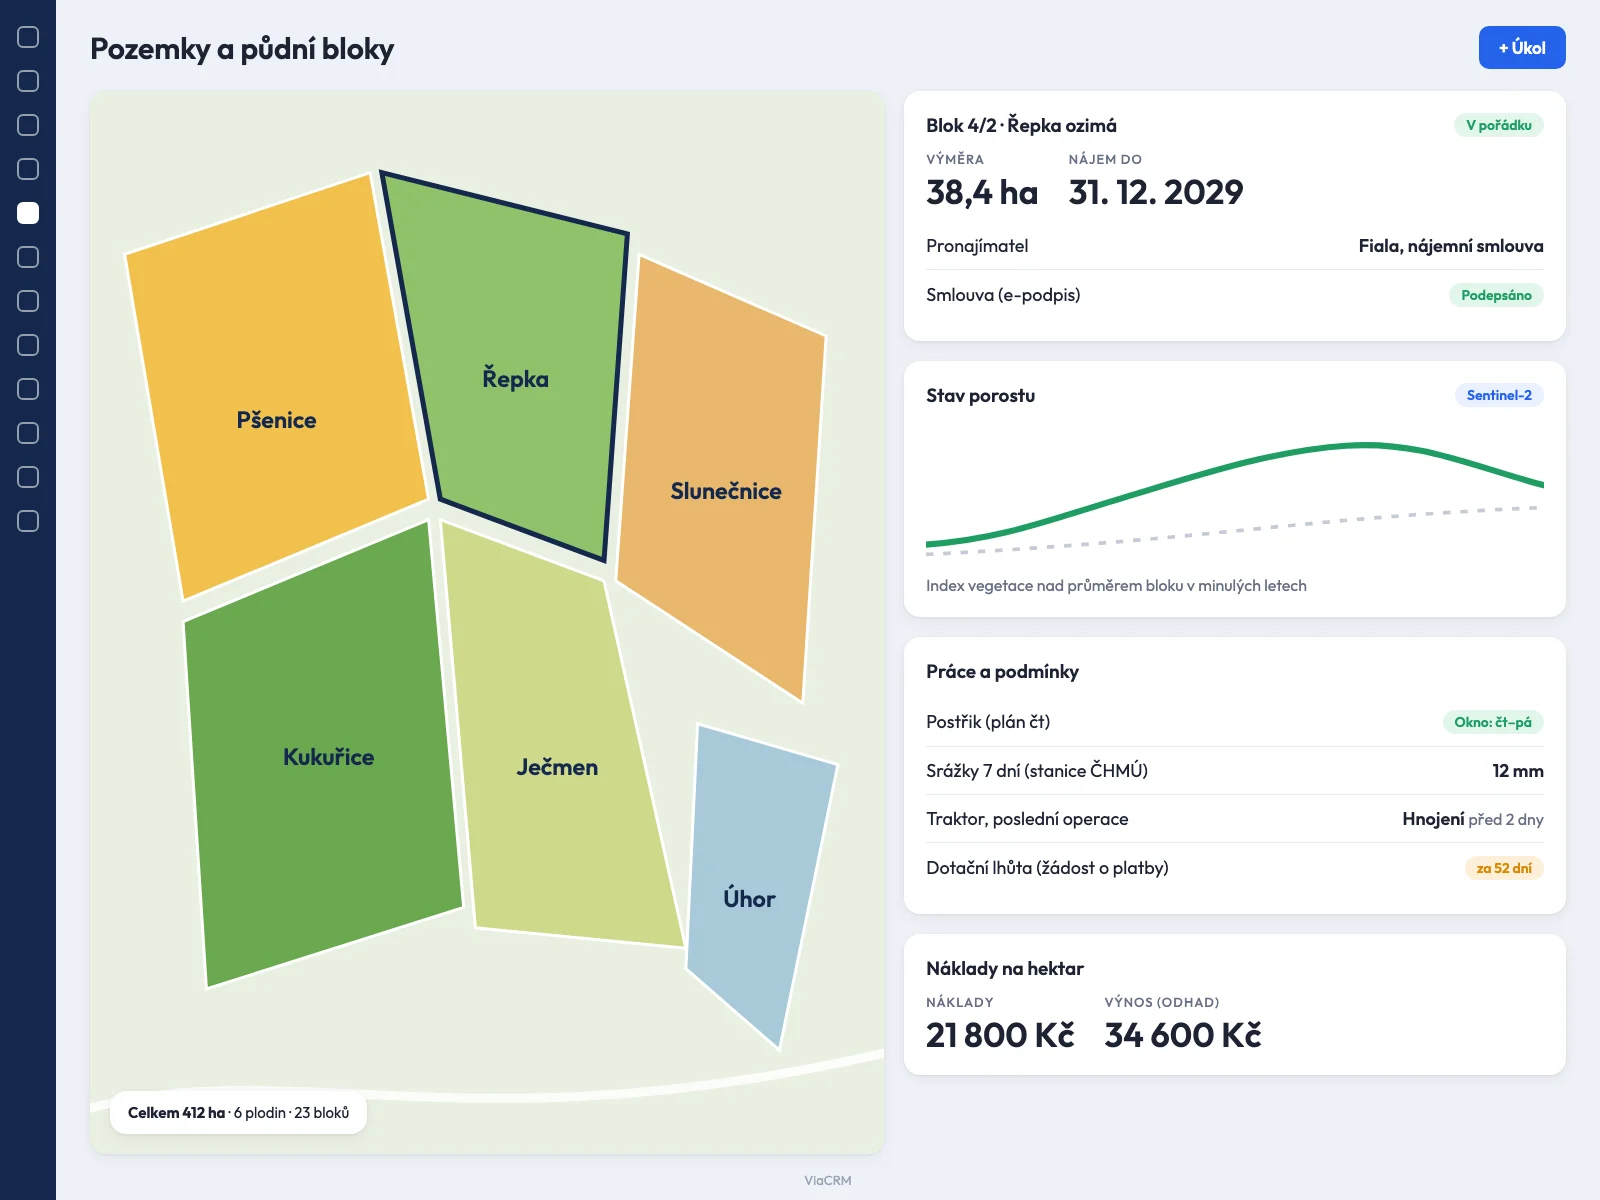1600x1200 pixels.
Task: Click the active white-filled sidebar icon
Action: (28, 213)
